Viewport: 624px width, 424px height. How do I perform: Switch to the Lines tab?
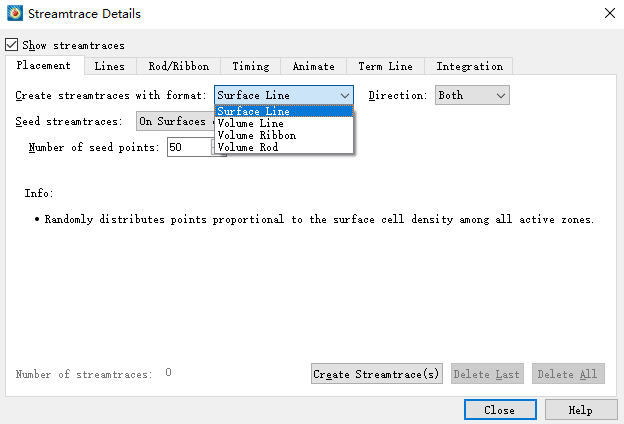coord(109,66)
